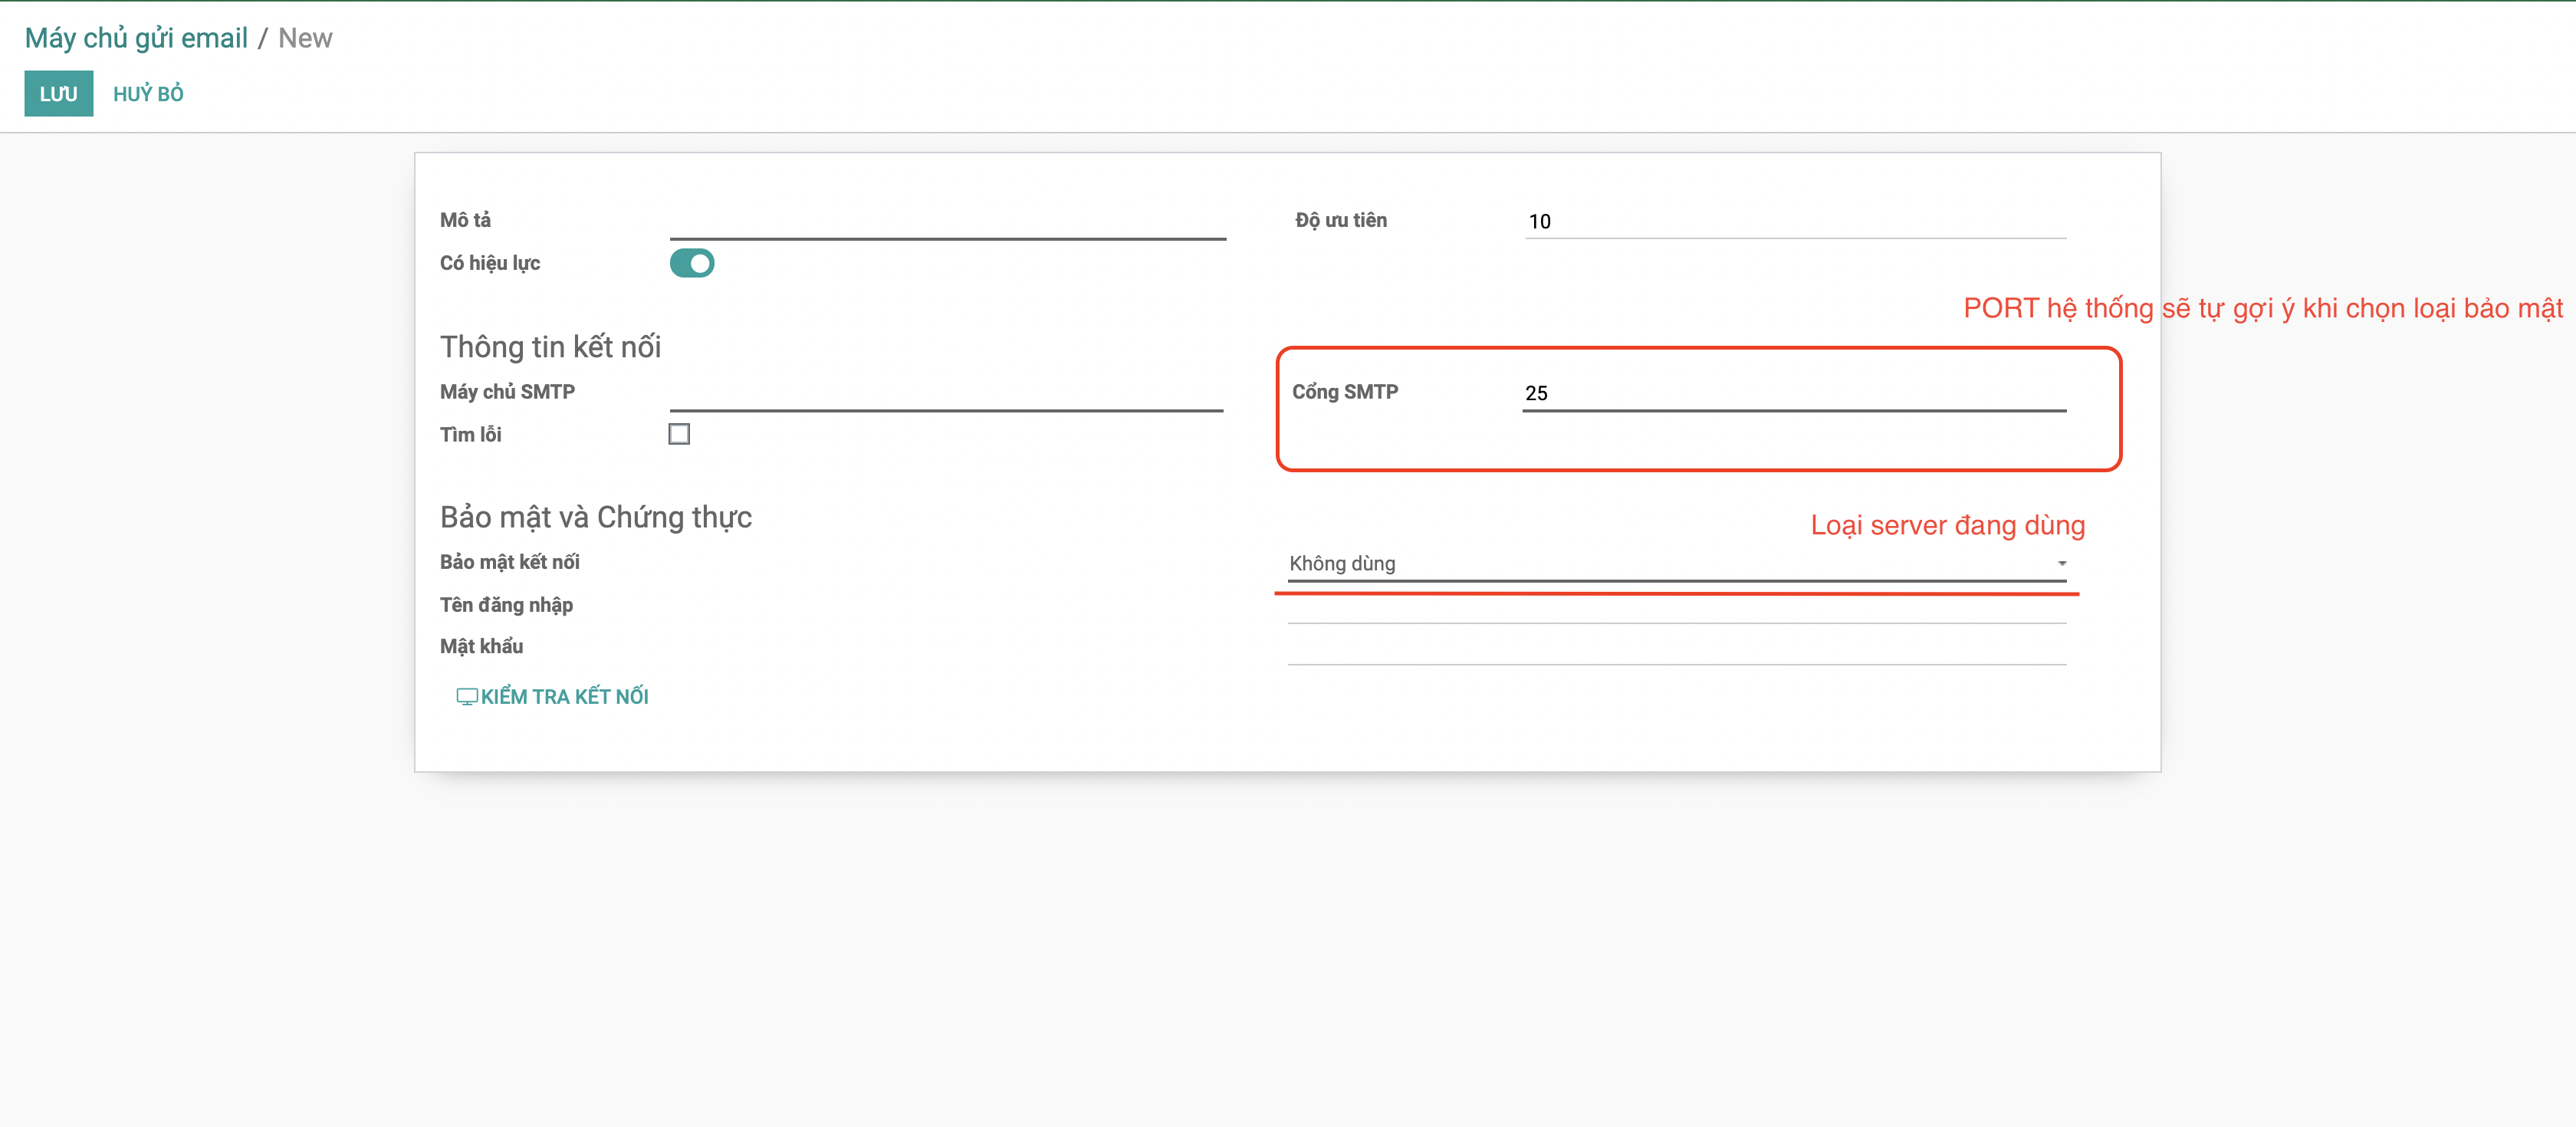Click the Cổng SMTP label

1345,392
